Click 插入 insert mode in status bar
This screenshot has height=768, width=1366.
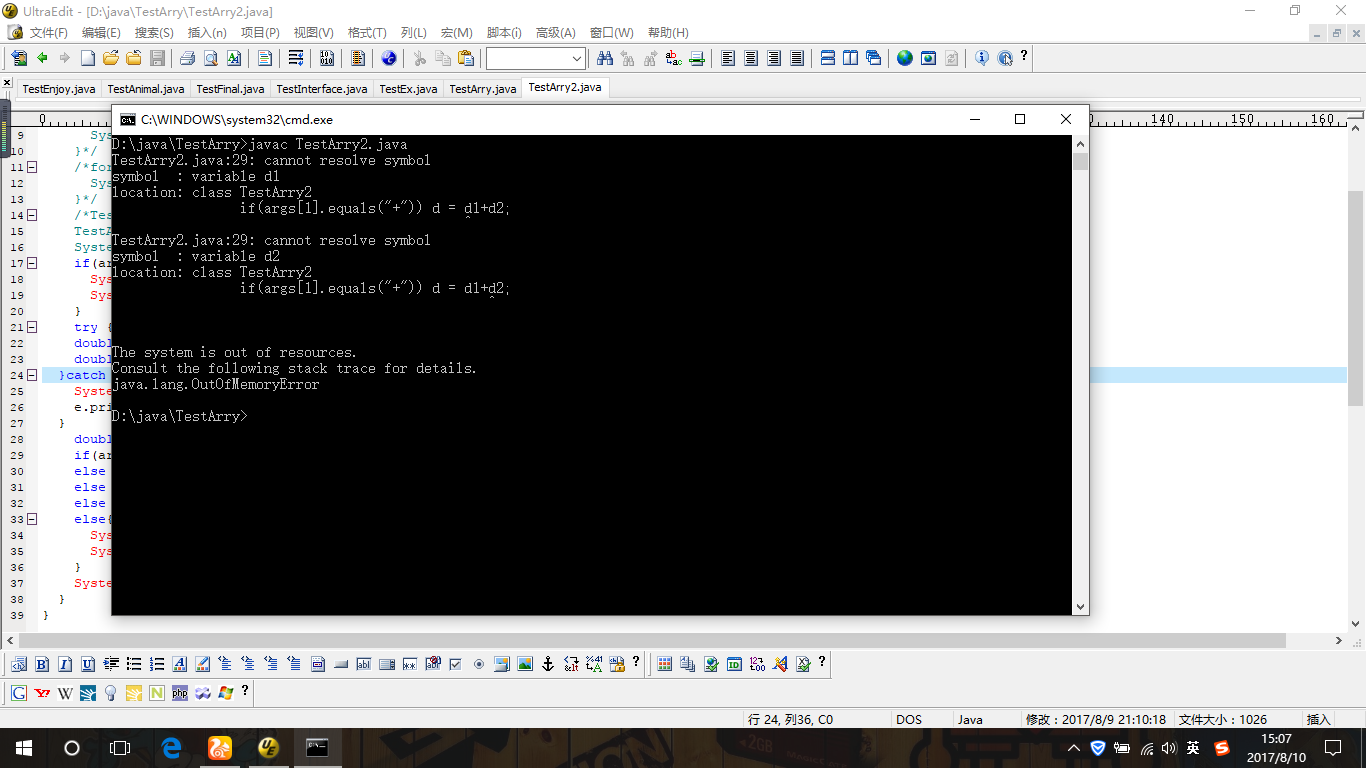point(1319,719)
